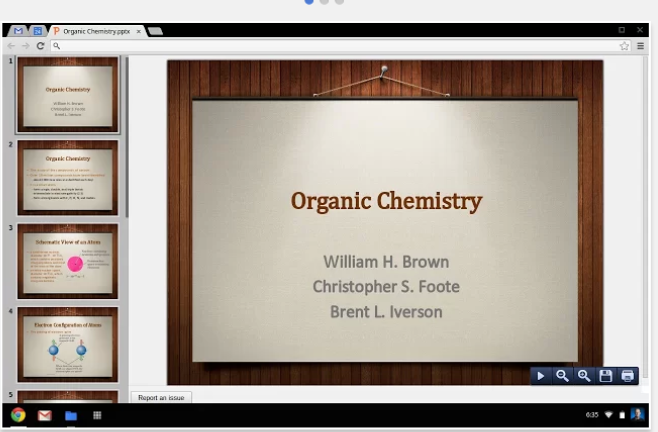This screenshot has height=432, width=658.
Task: Bookmark this page with the star icon
Action: pyautogui.click(x=624, y=46)
